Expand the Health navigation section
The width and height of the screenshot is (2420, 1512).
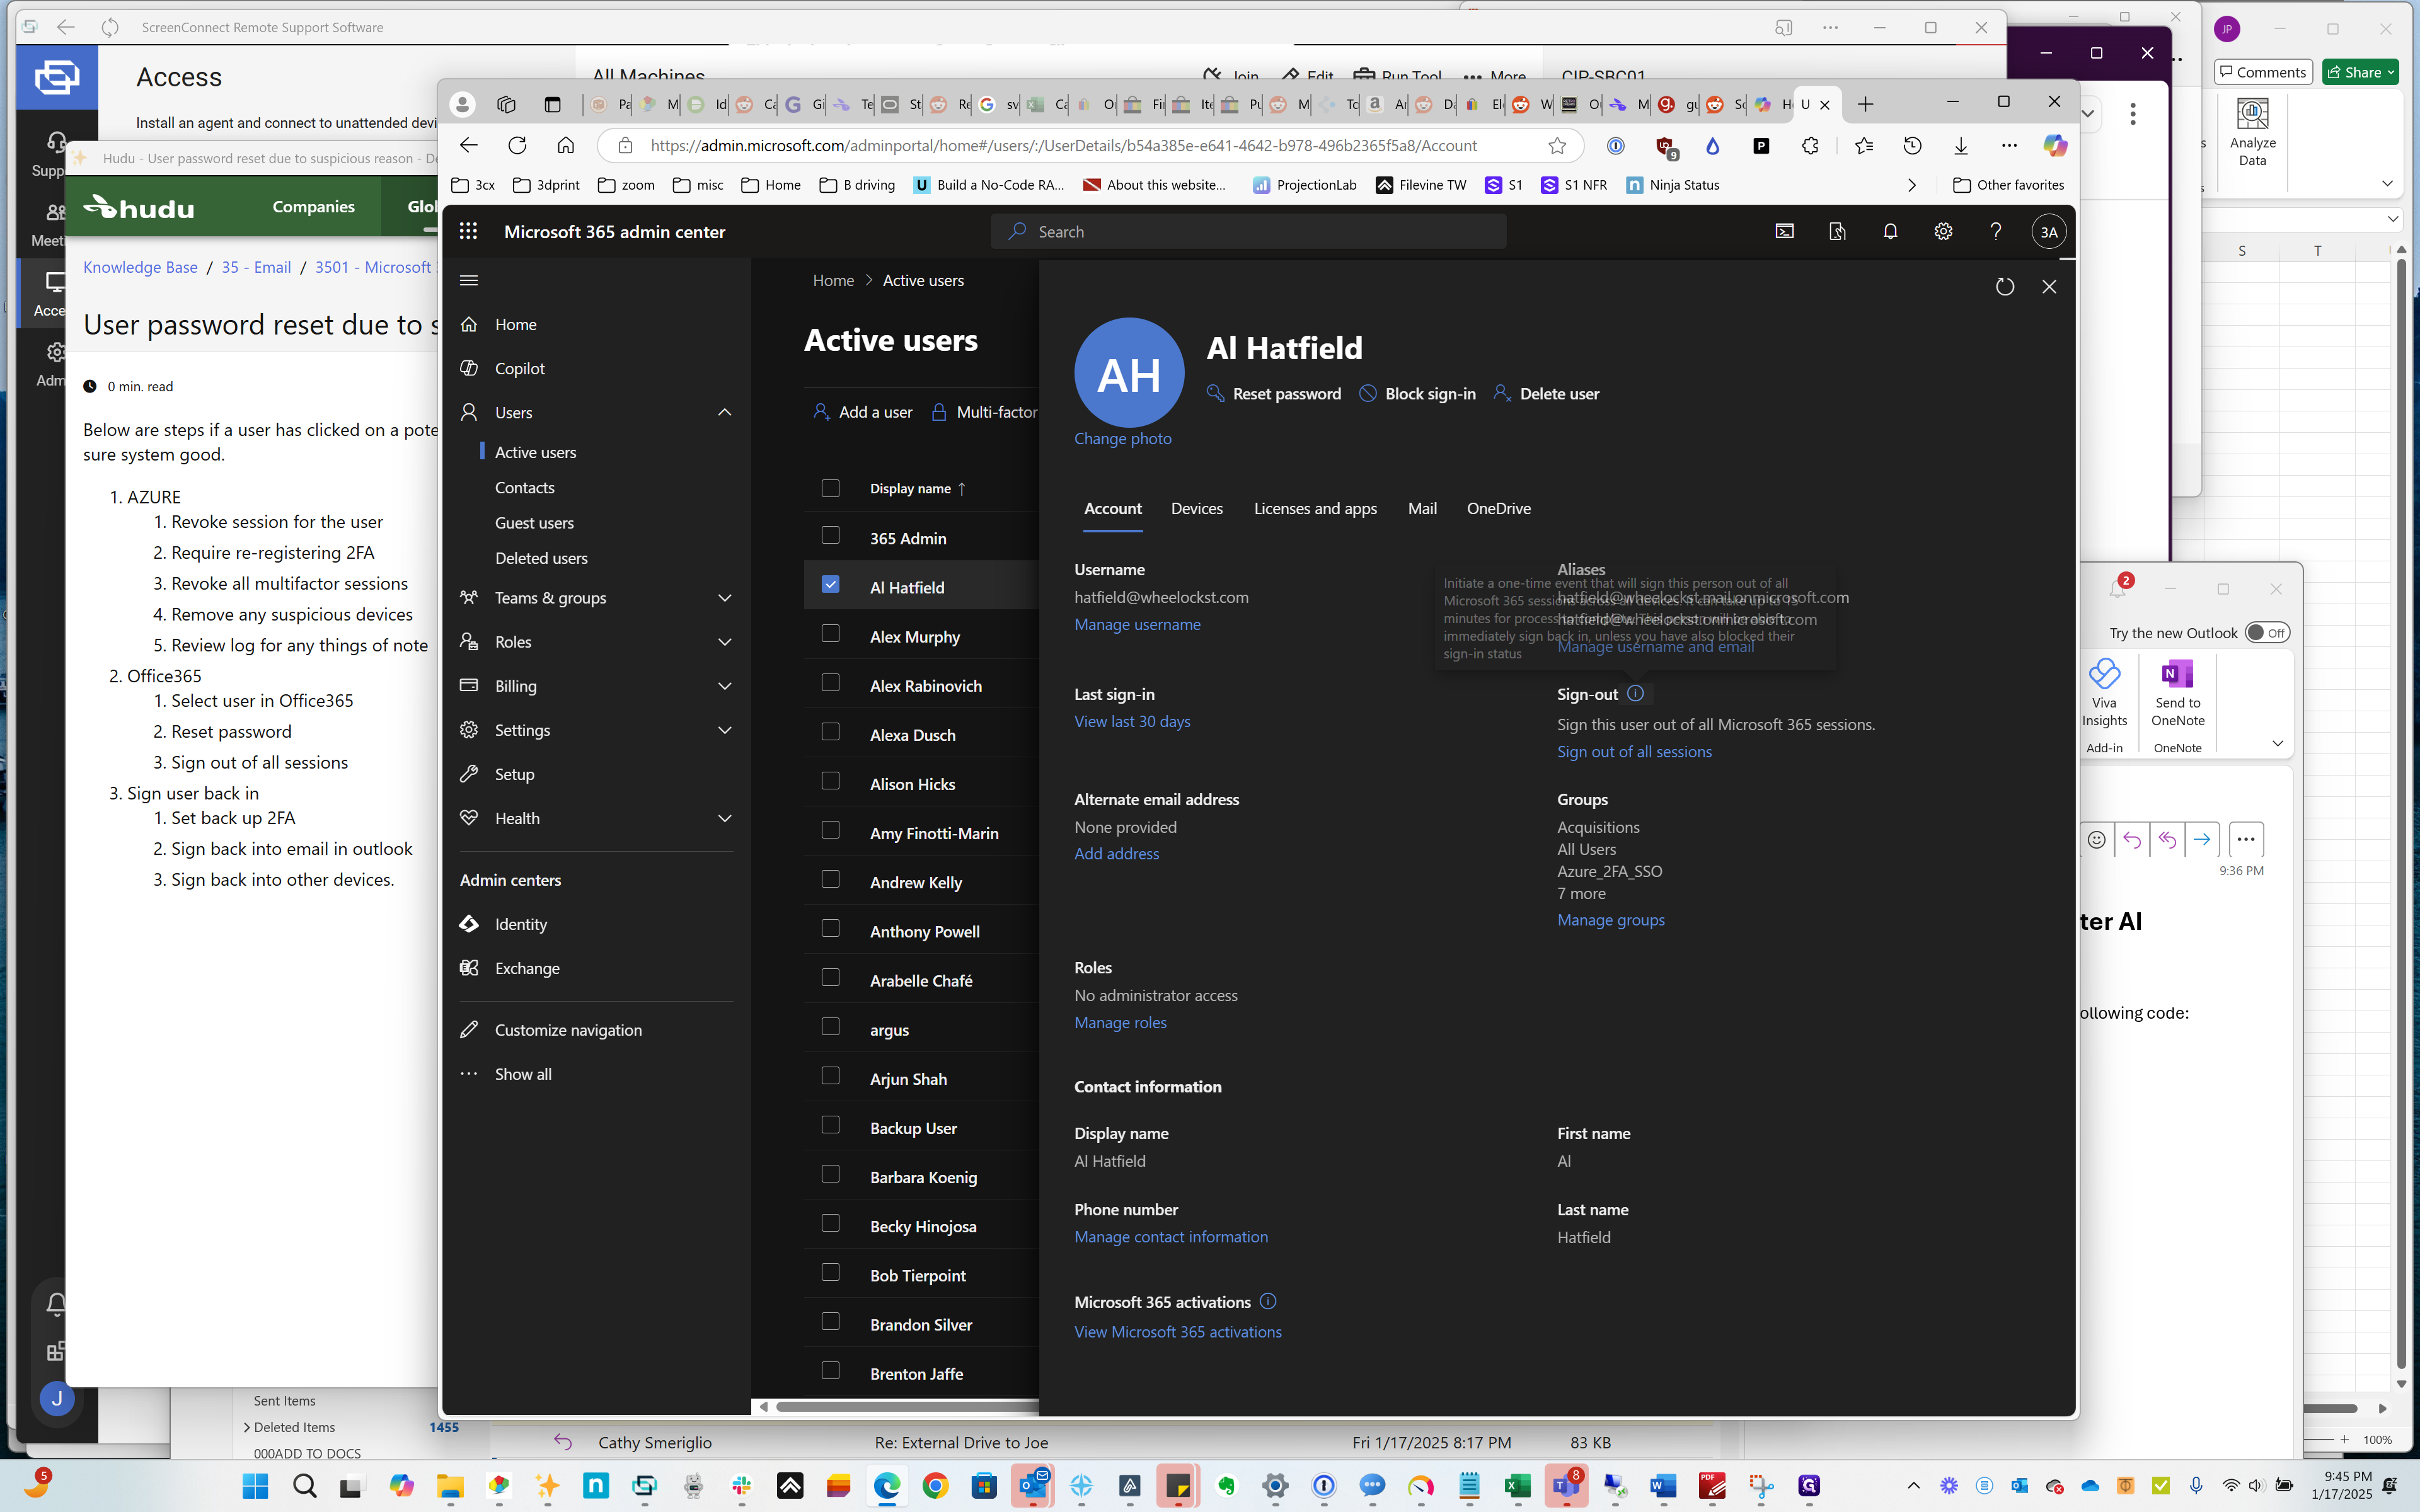725,818
